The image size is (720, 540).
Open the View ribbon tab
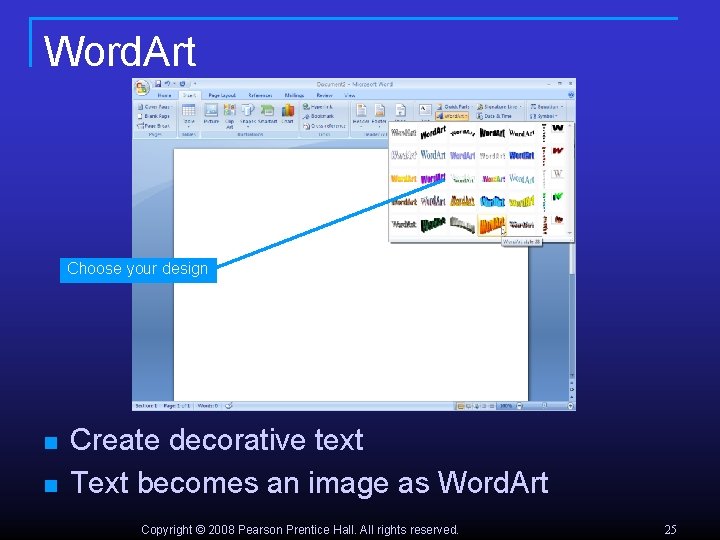pyautogui.click(x=349, y=96)
